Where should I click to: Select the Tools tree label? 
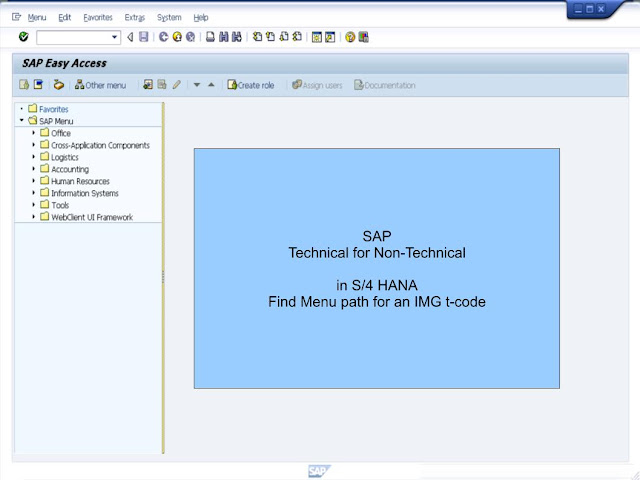[60, 205]
